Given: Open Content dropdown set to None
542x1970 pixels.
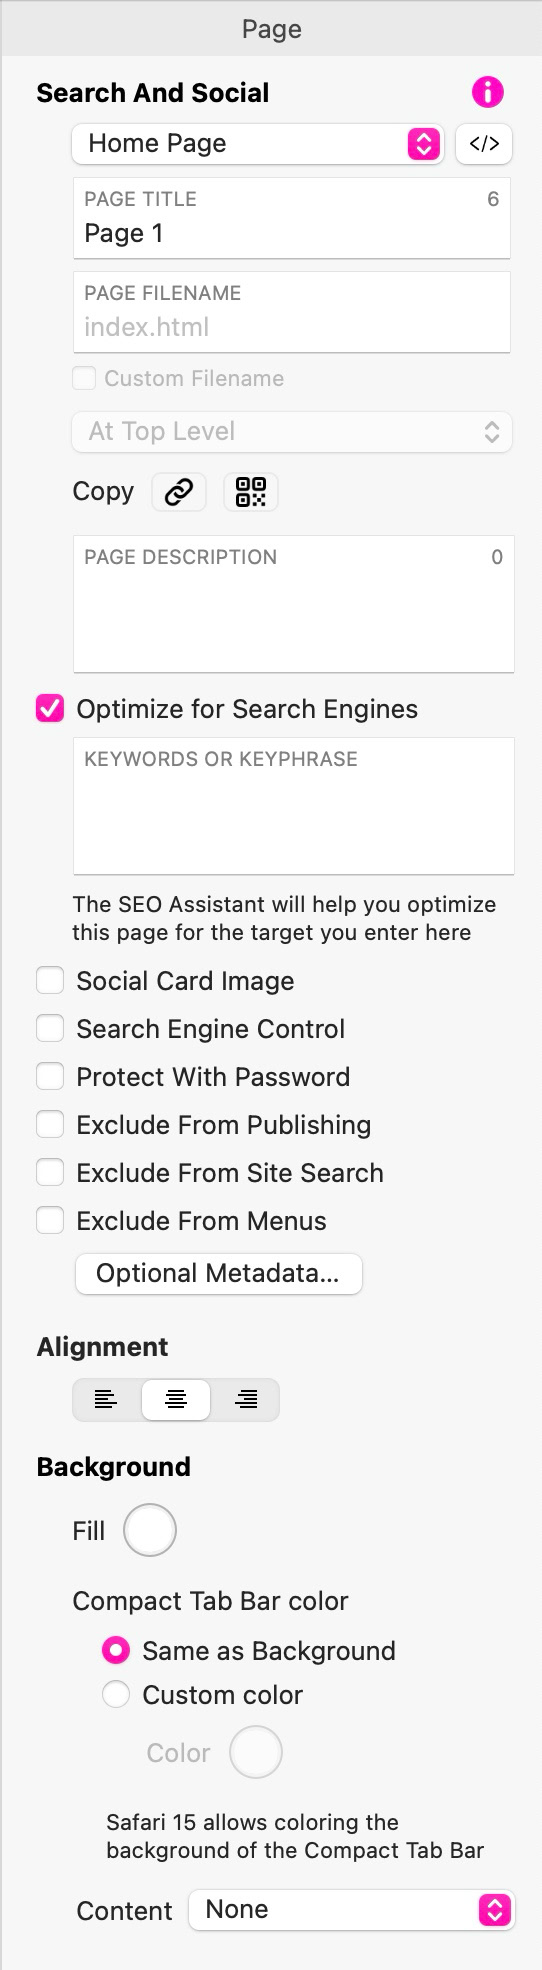Looking at the screenshot, I should 351,1910.
